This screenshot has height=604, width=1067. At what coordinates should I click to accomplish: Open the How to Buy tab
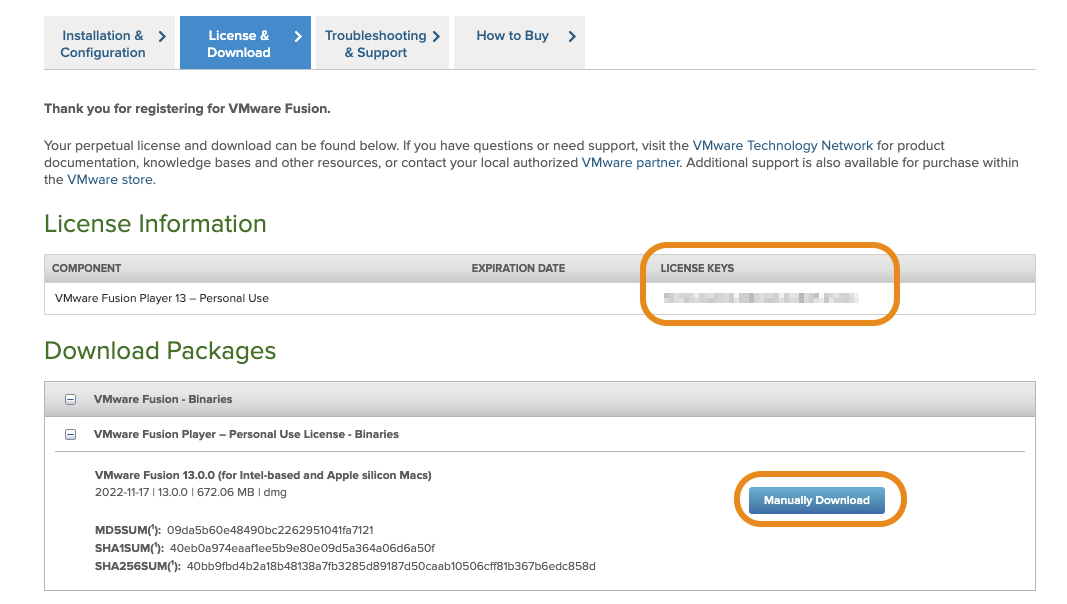coord(512,36)
